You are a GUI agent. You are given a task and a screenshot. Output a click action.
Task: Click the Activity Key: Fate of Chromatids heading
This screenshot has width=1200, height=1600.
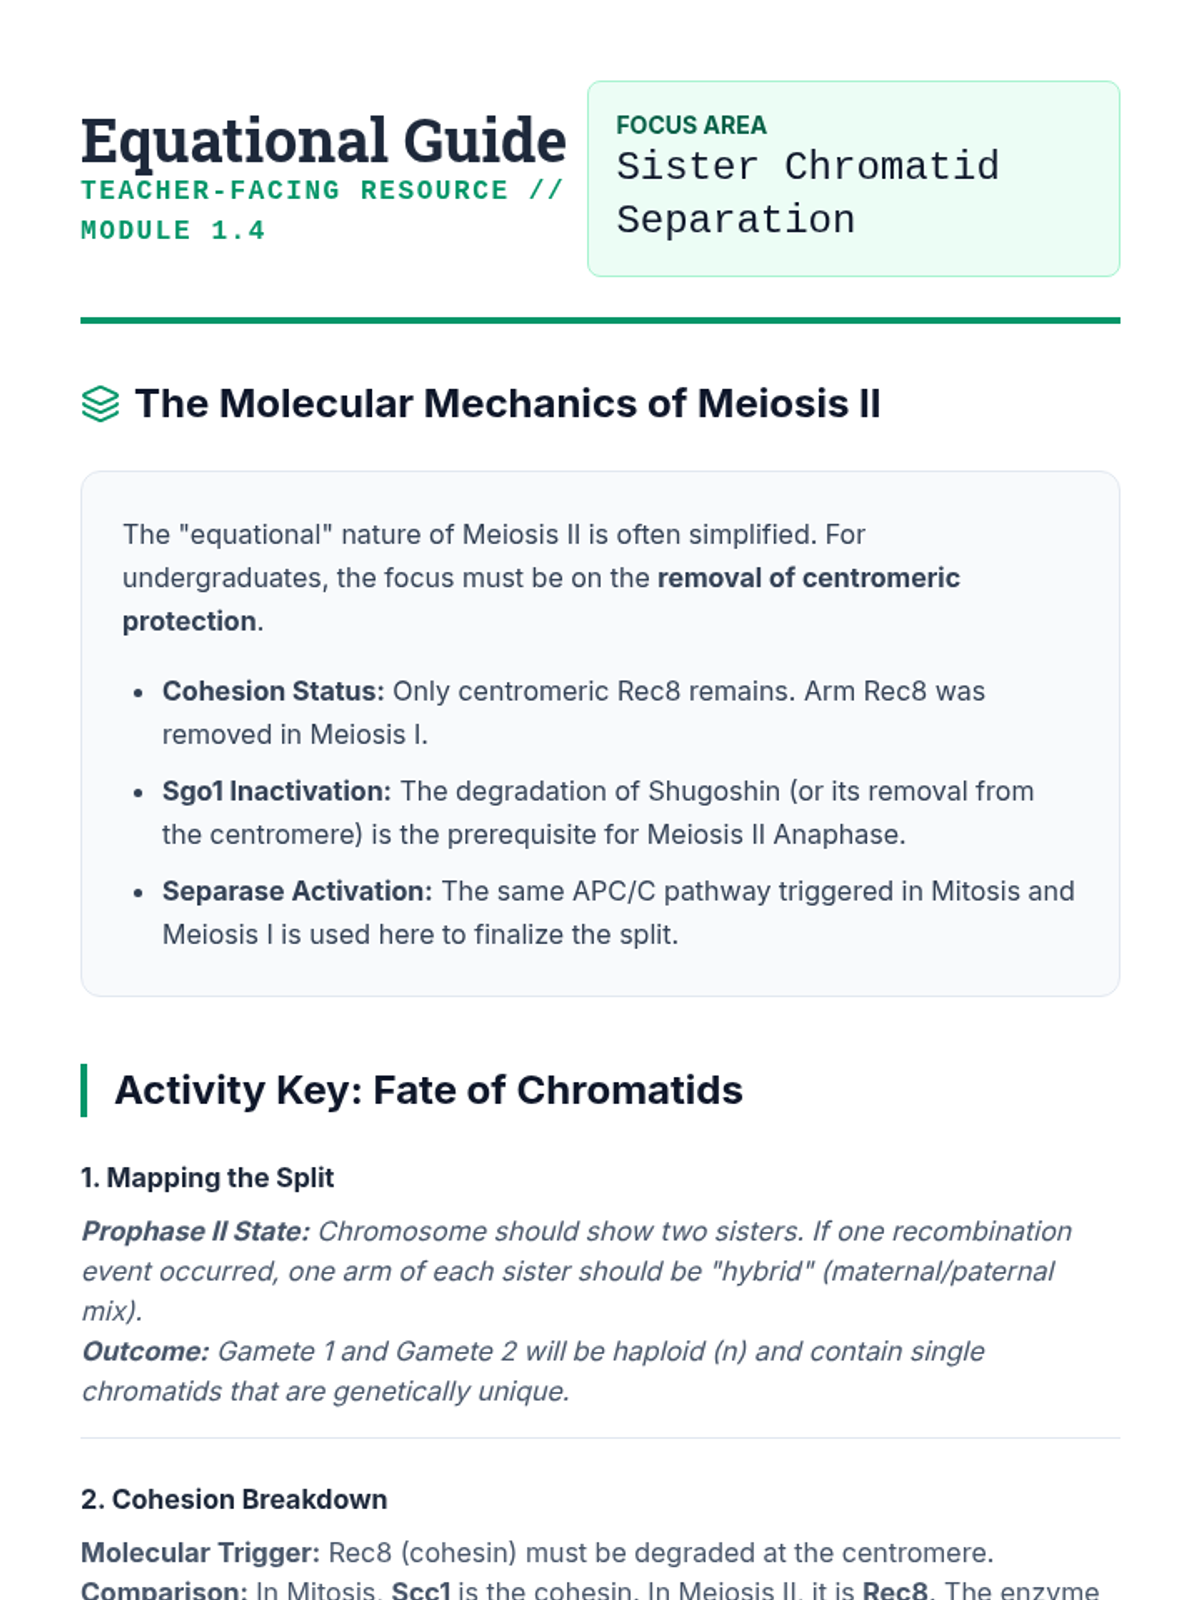(428, 1090)
